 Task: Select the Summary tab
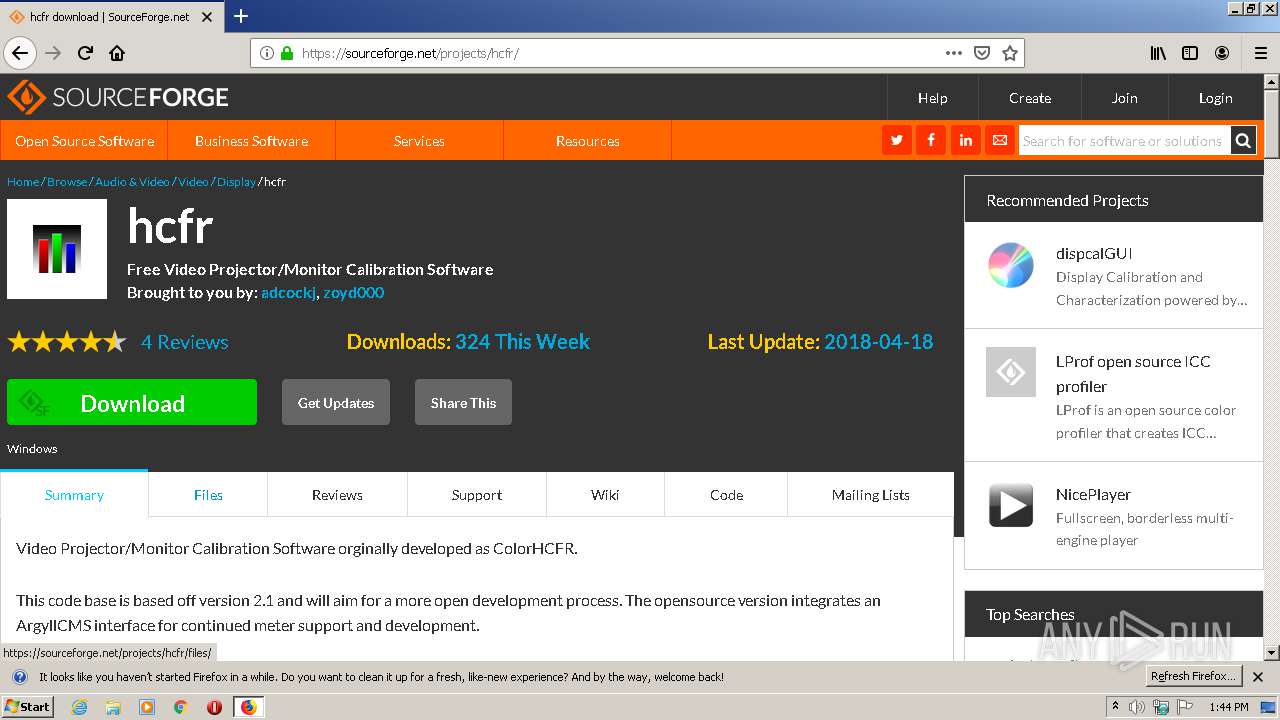click(74, 495)
